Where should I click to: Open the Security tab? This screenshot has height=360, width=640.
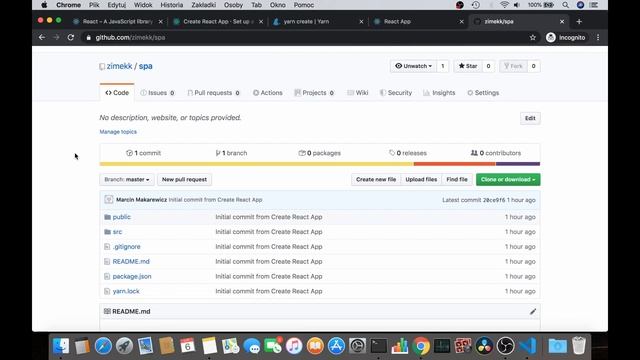point(396,93)
